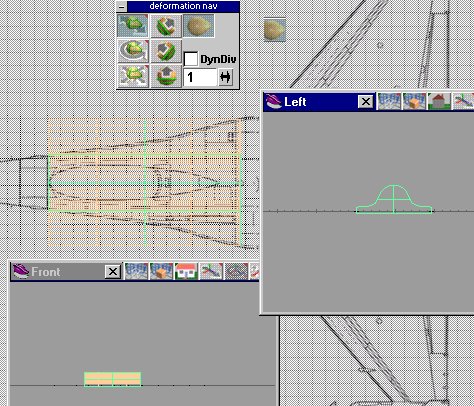The width and height of the screenshot is (474, 406).
Task: Collapse the deformation nav panel with minus button
Action: click(122, 6)
